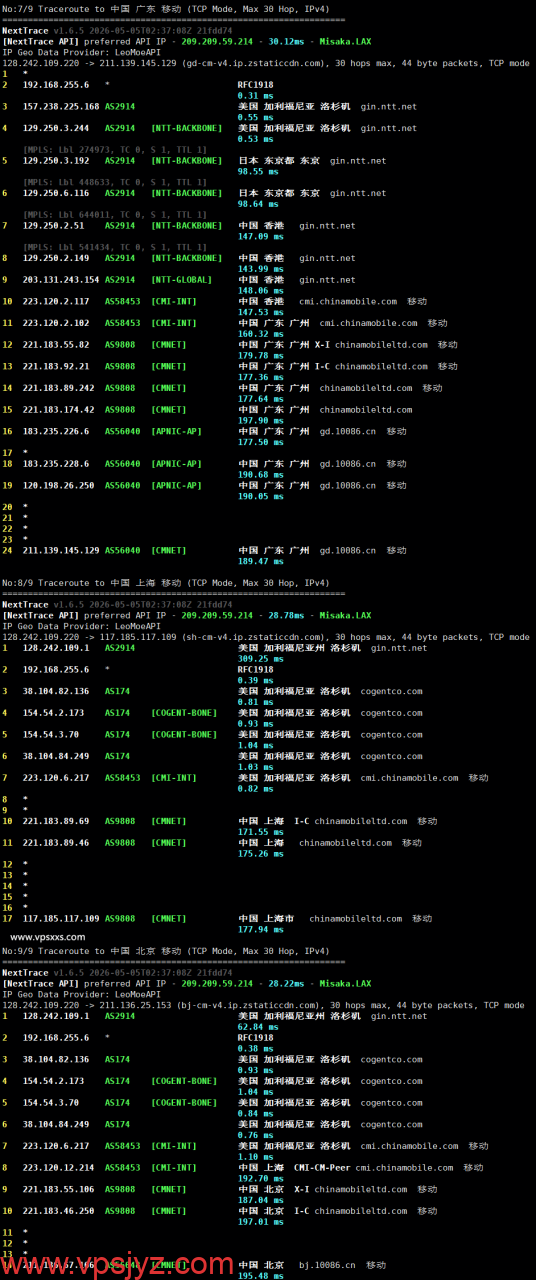536x1280 pixels.
Task: Click IP address 120.198.26.250 in hop 19
Action: tap(59, 485)
